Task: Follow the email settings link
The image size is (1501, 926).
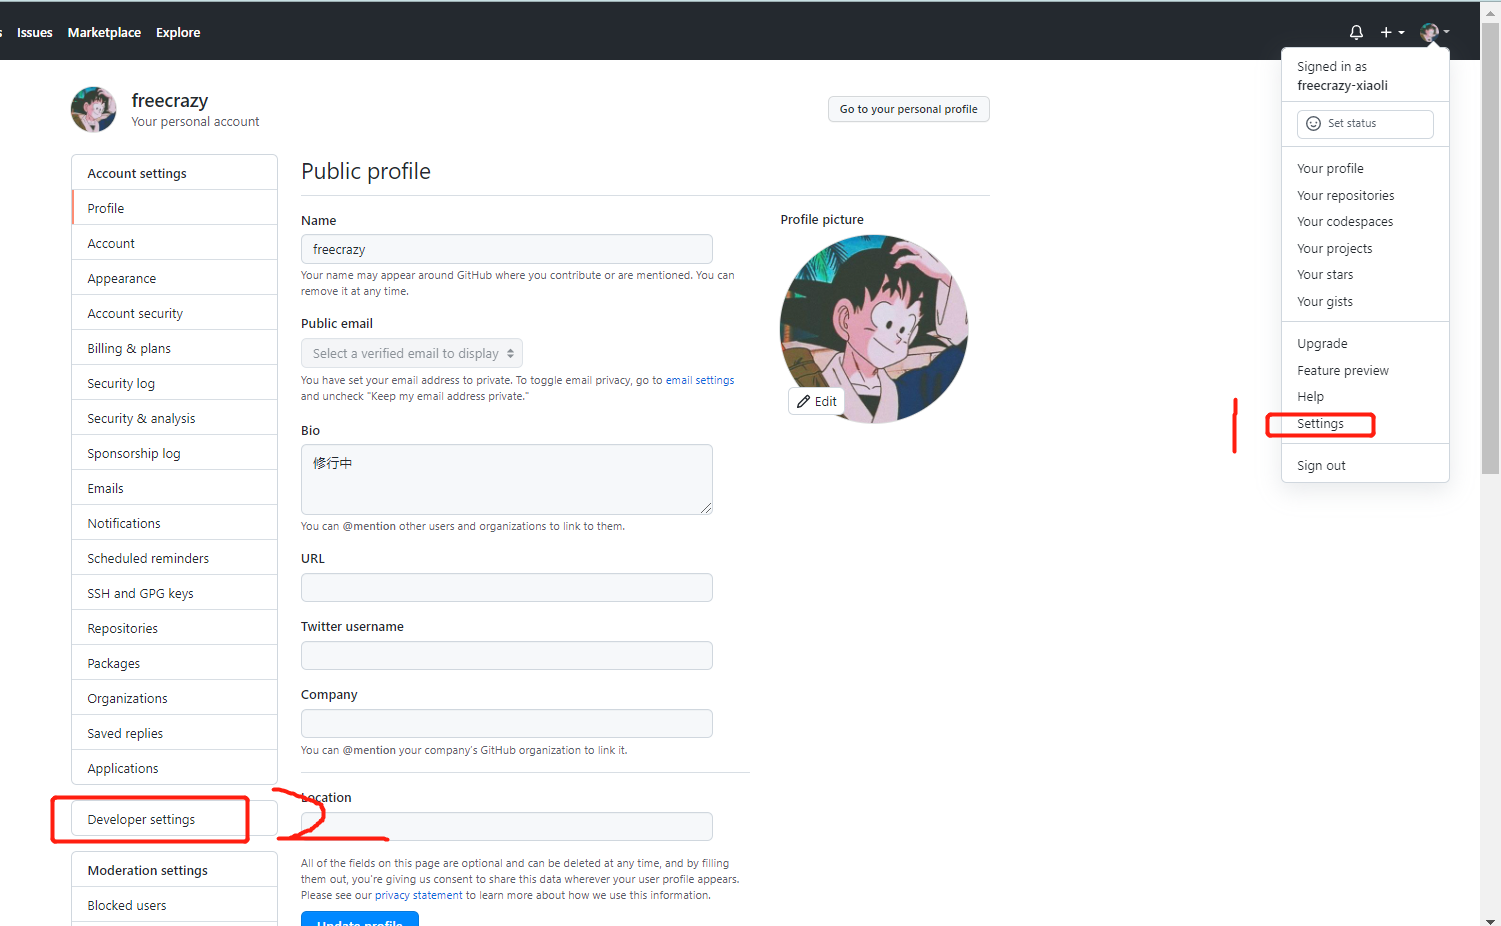Action: click(699, 380)
